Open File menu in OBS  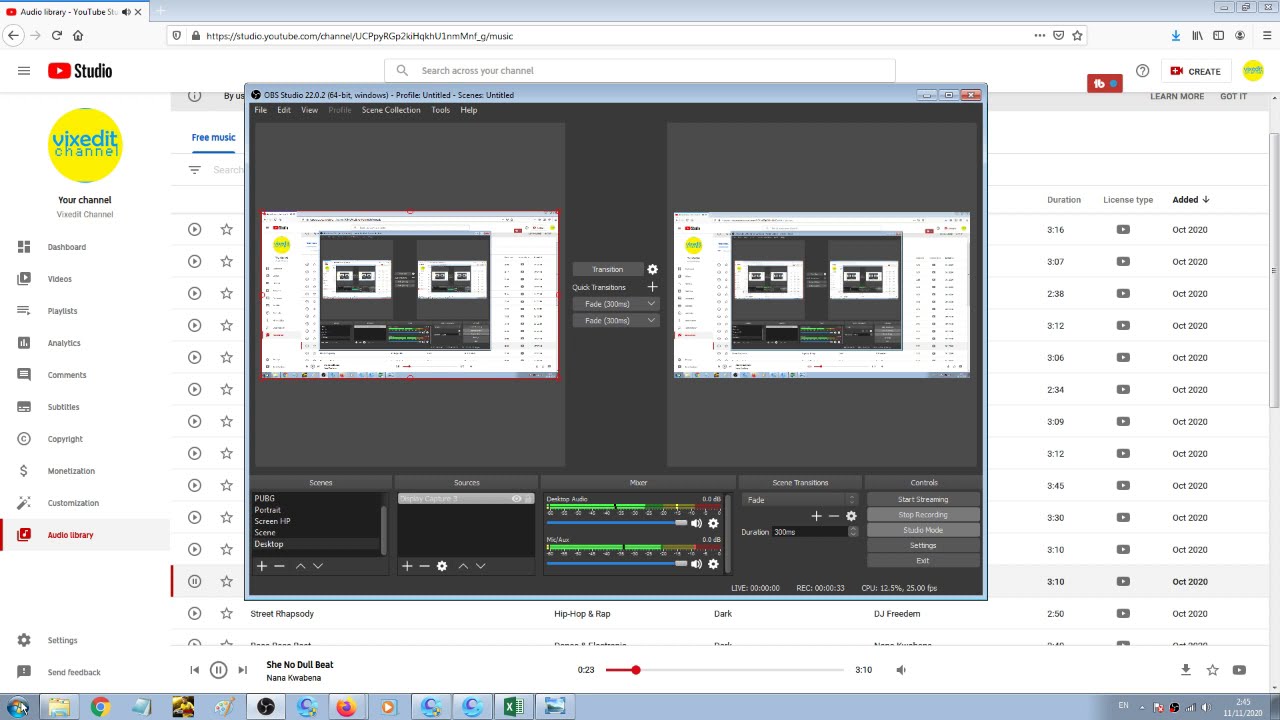(261, 110)
